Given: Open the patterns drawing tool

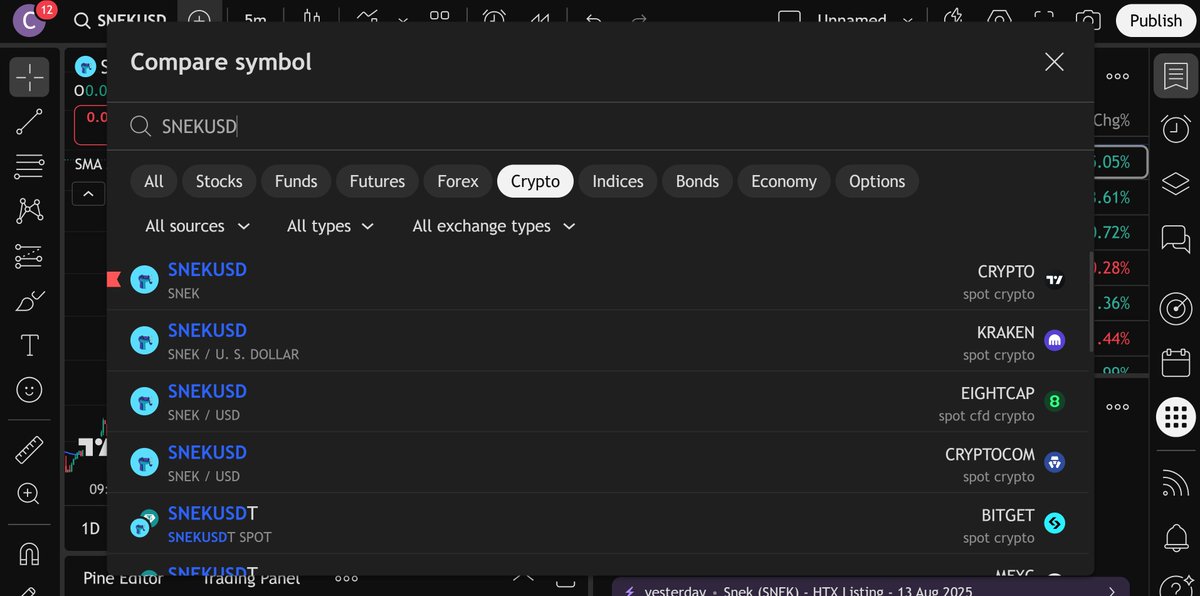Looking at the screenshot, I should (x=30, y=211).
